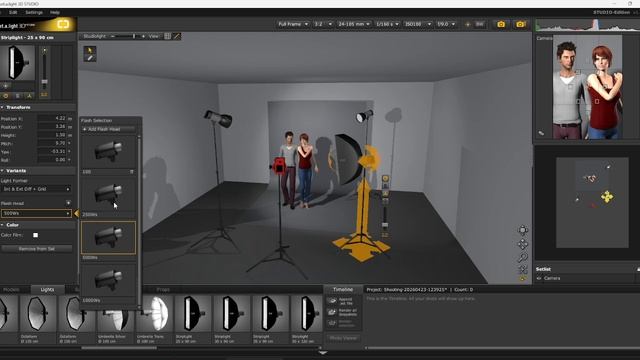The height and width of the screenshot is (360, 640).
Task: Click the plus icon next to Flash Head
Action: pyautogui.click(x=68, y=203)
